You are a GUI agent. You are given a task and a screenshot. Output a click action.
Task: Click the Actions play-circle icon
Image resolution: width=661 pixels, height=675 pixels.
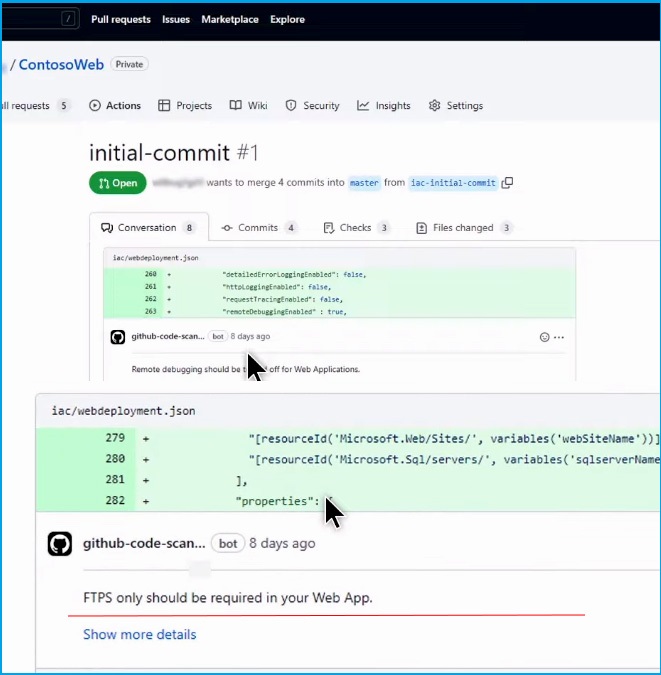95,105
